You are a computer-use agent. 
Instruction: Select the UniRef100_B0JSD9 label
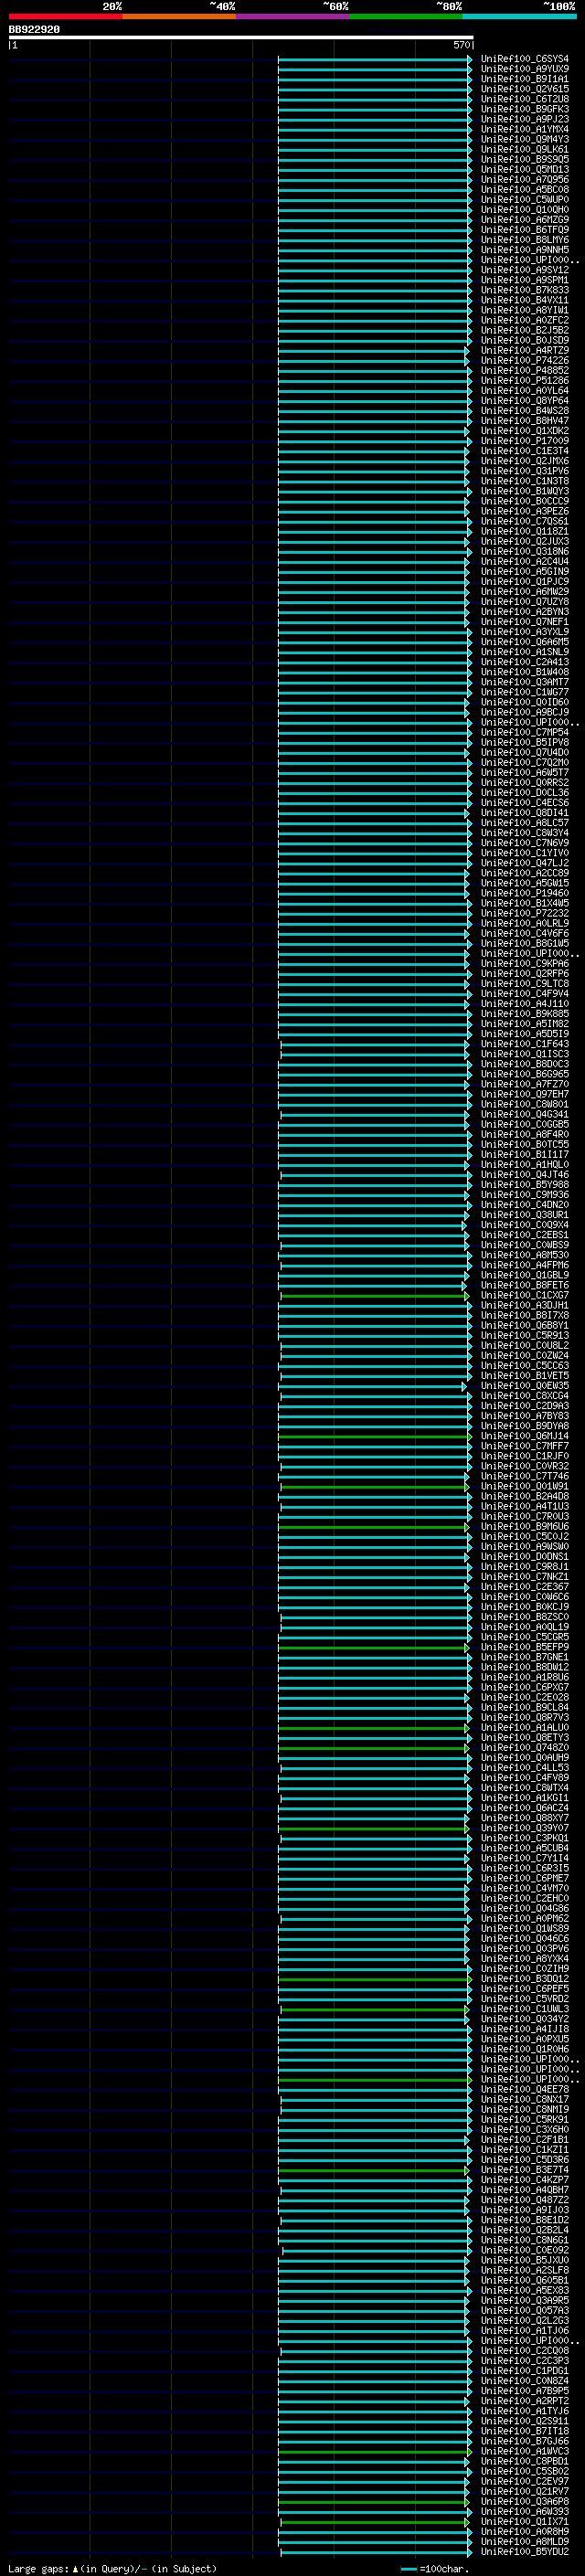pos(524,340)
